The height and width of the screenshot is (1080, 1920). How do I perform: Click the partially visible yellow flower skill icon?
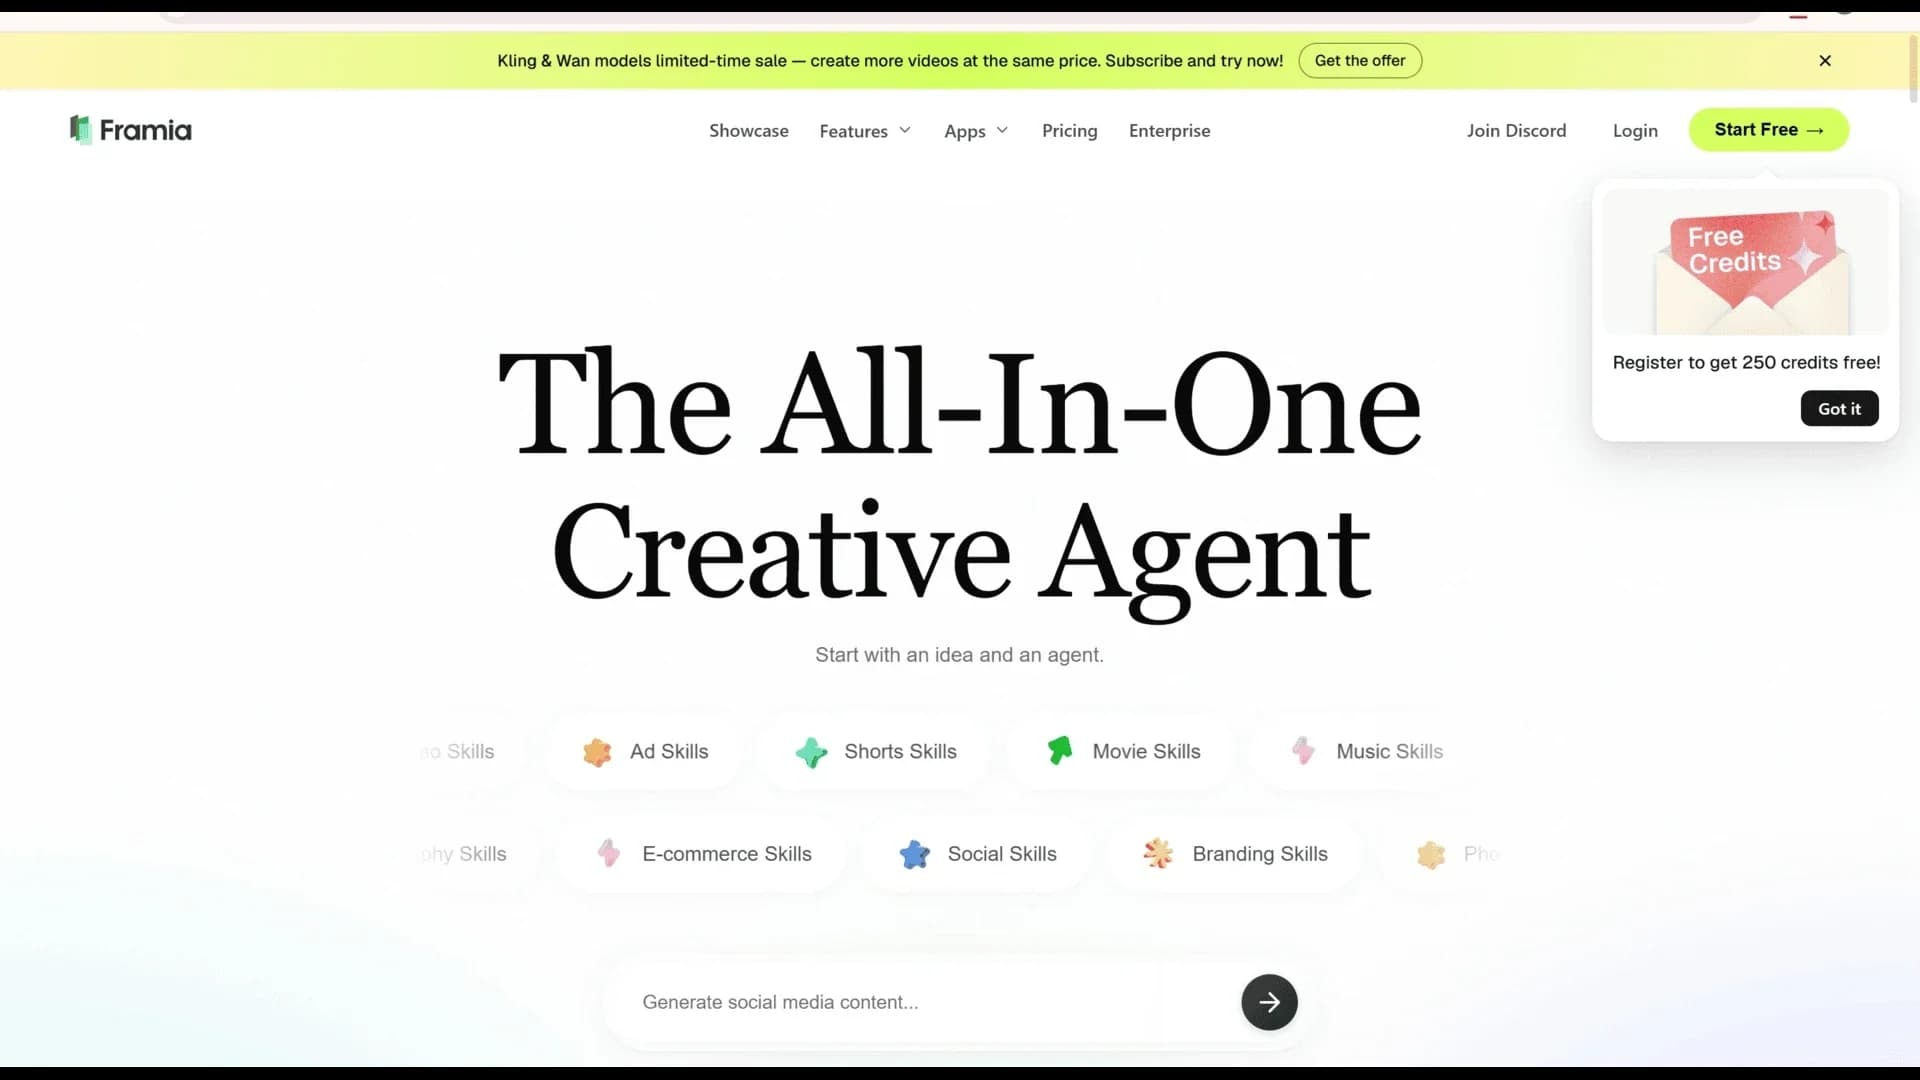point(1431,855)
